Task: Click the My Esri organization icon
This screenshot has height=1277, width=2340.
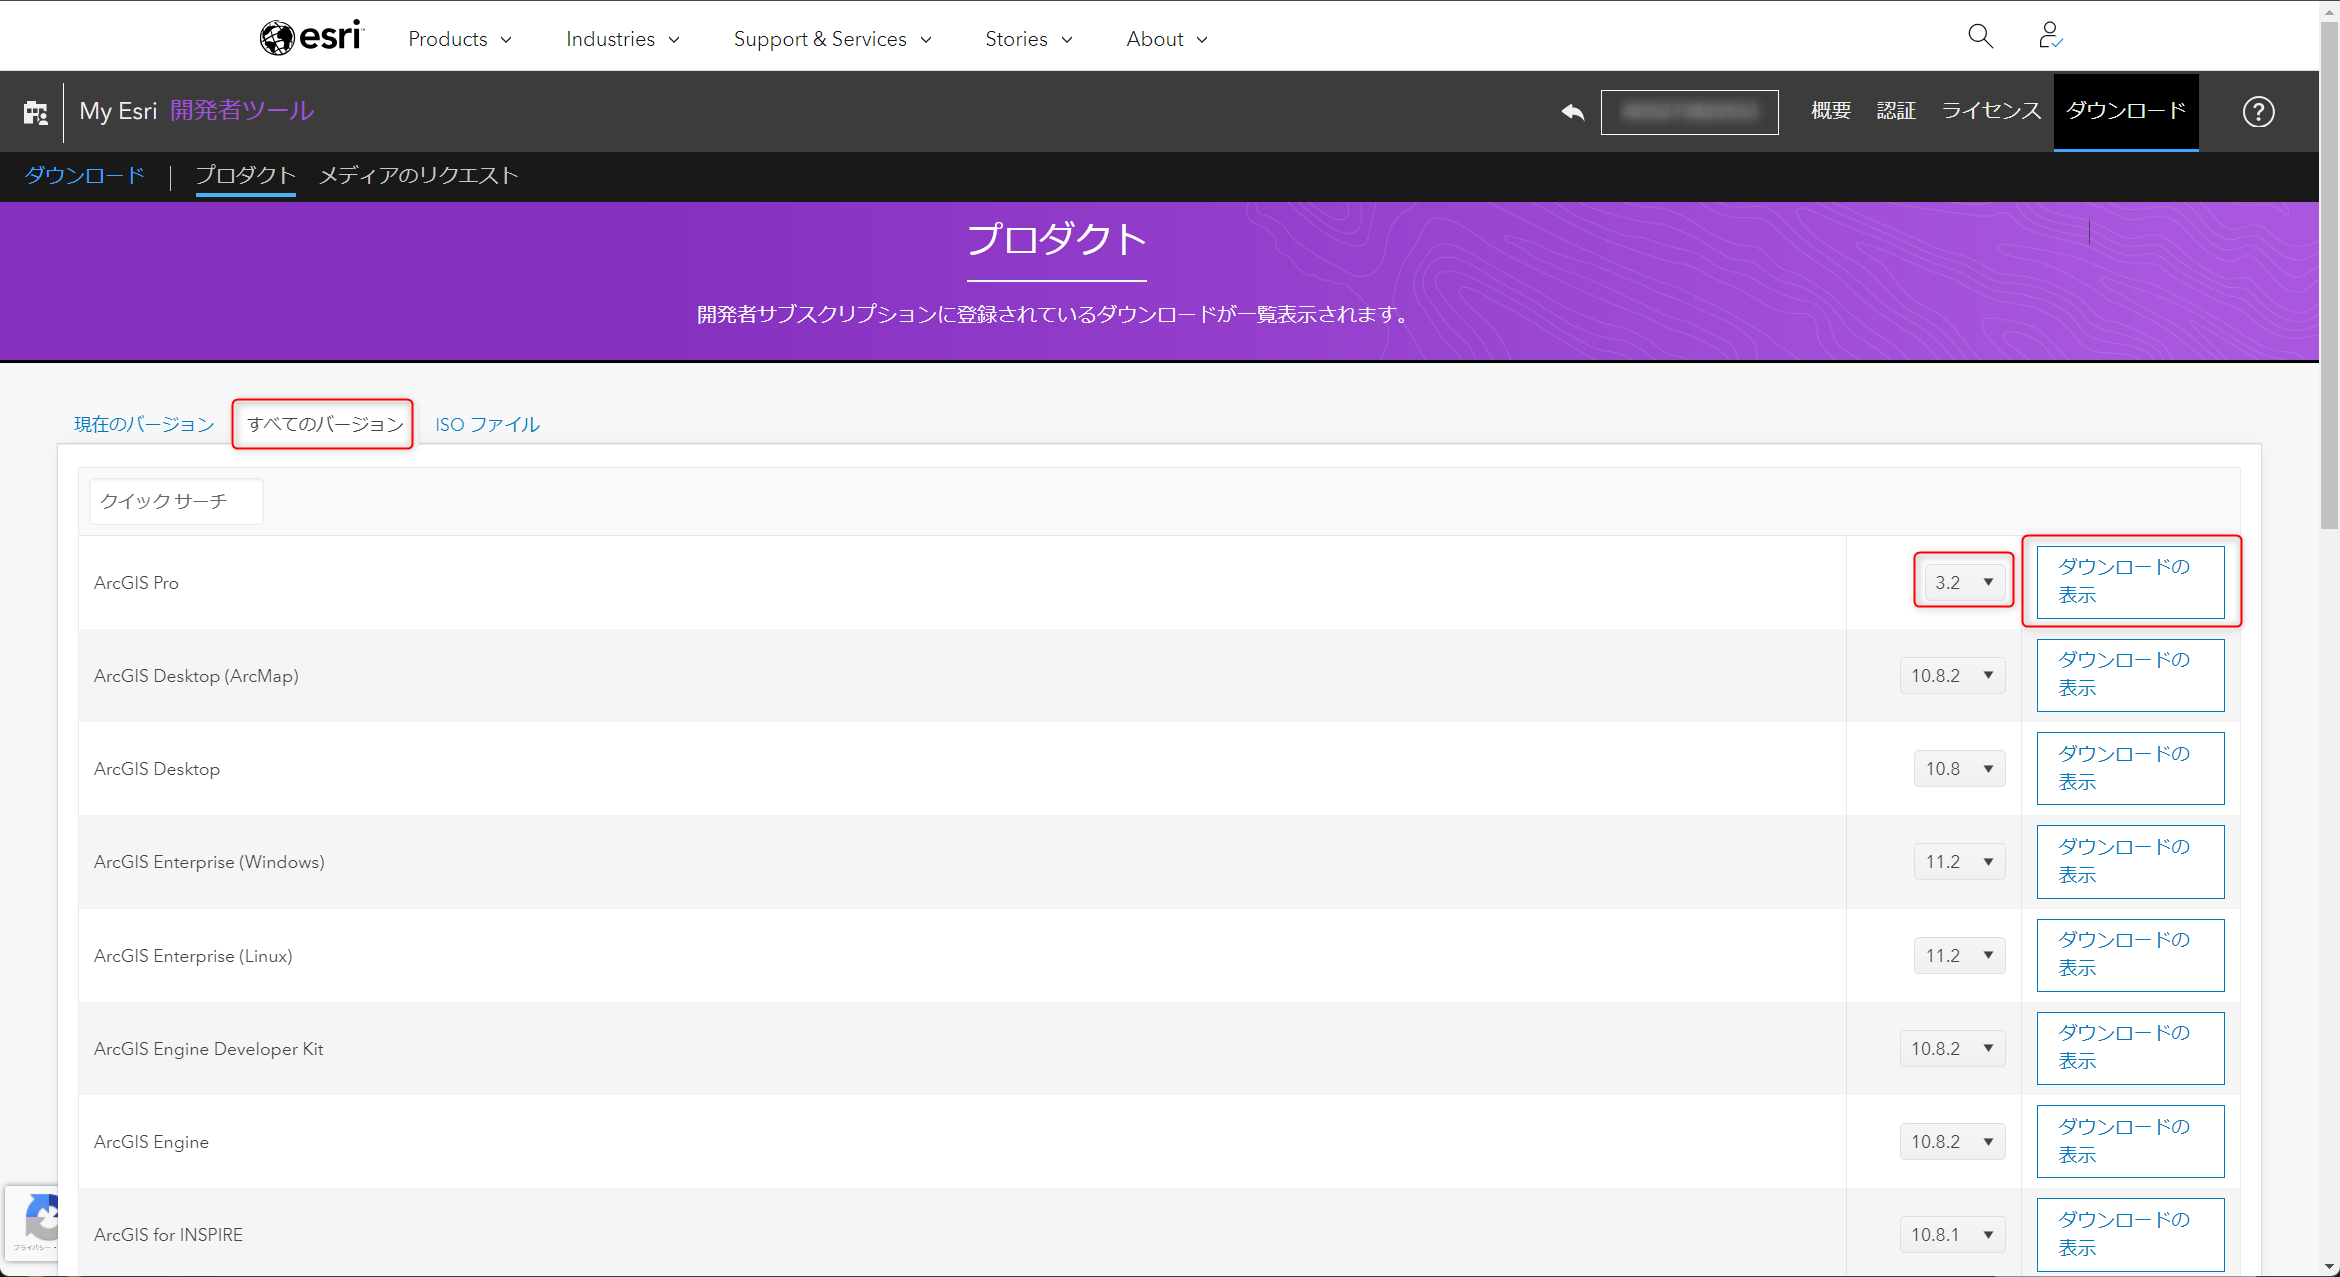Action: pyautogui.click(x=36, y=112)
